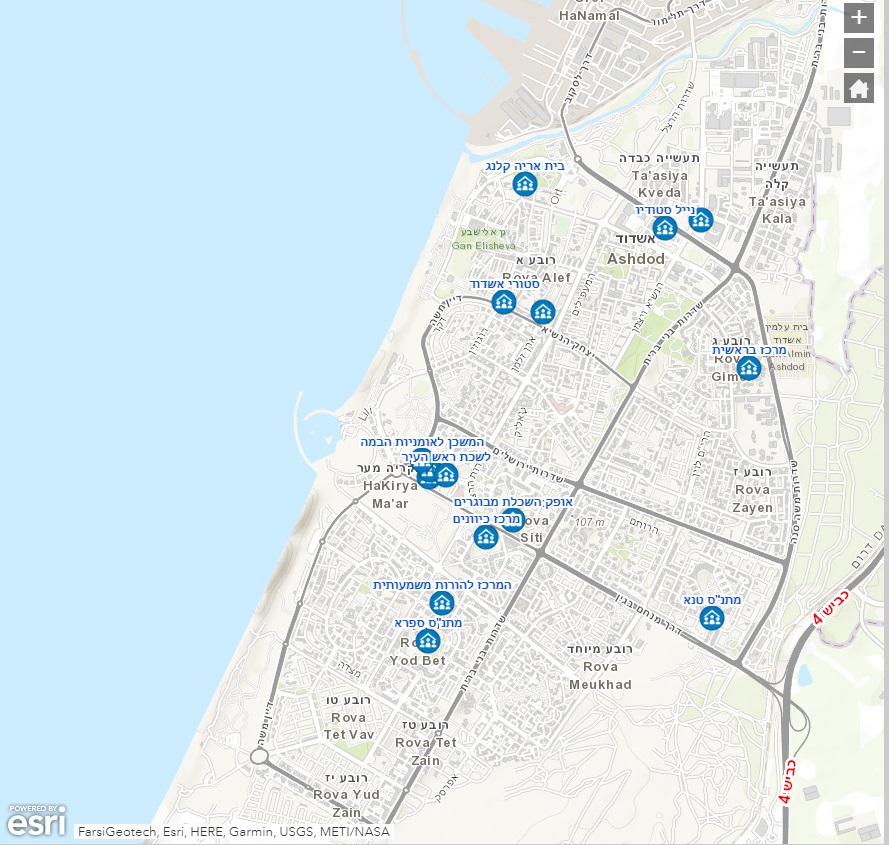Click the unlabeled marker below מרכז כיוונים
The image size is (889, 845).
point(485,538)
